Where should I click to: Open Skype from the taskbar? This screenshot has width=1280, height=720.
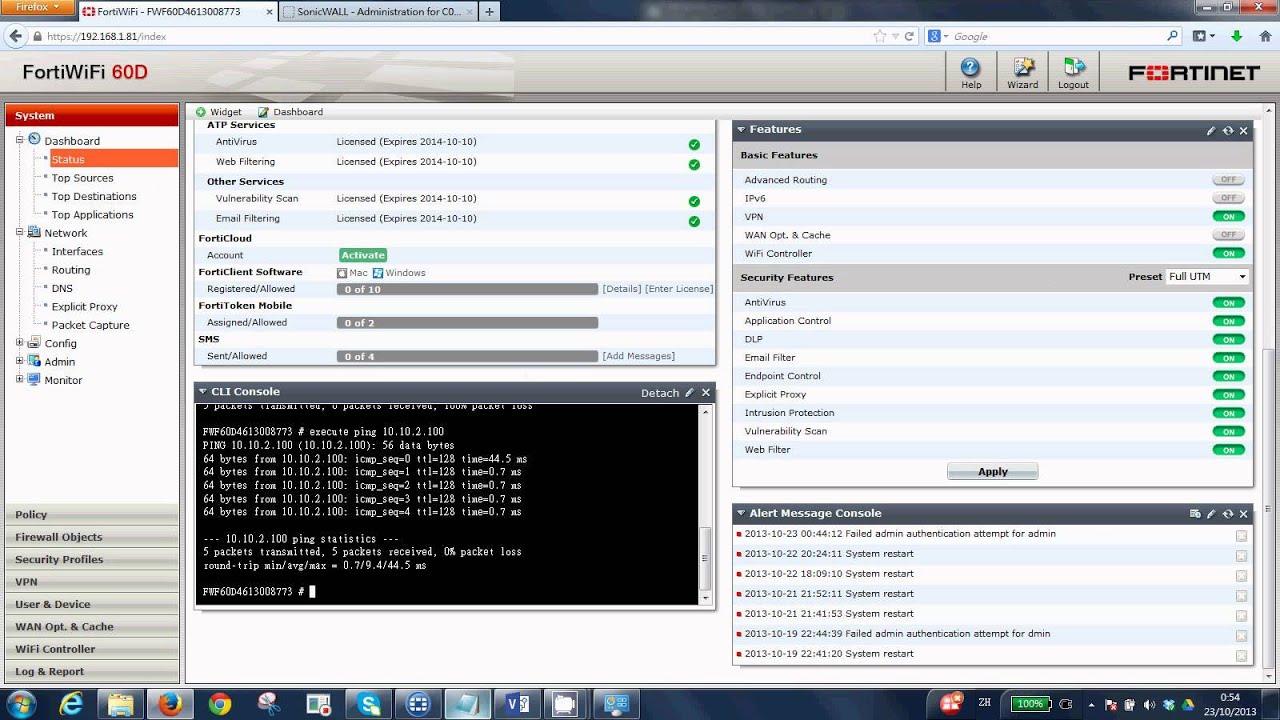coord(369,704)
